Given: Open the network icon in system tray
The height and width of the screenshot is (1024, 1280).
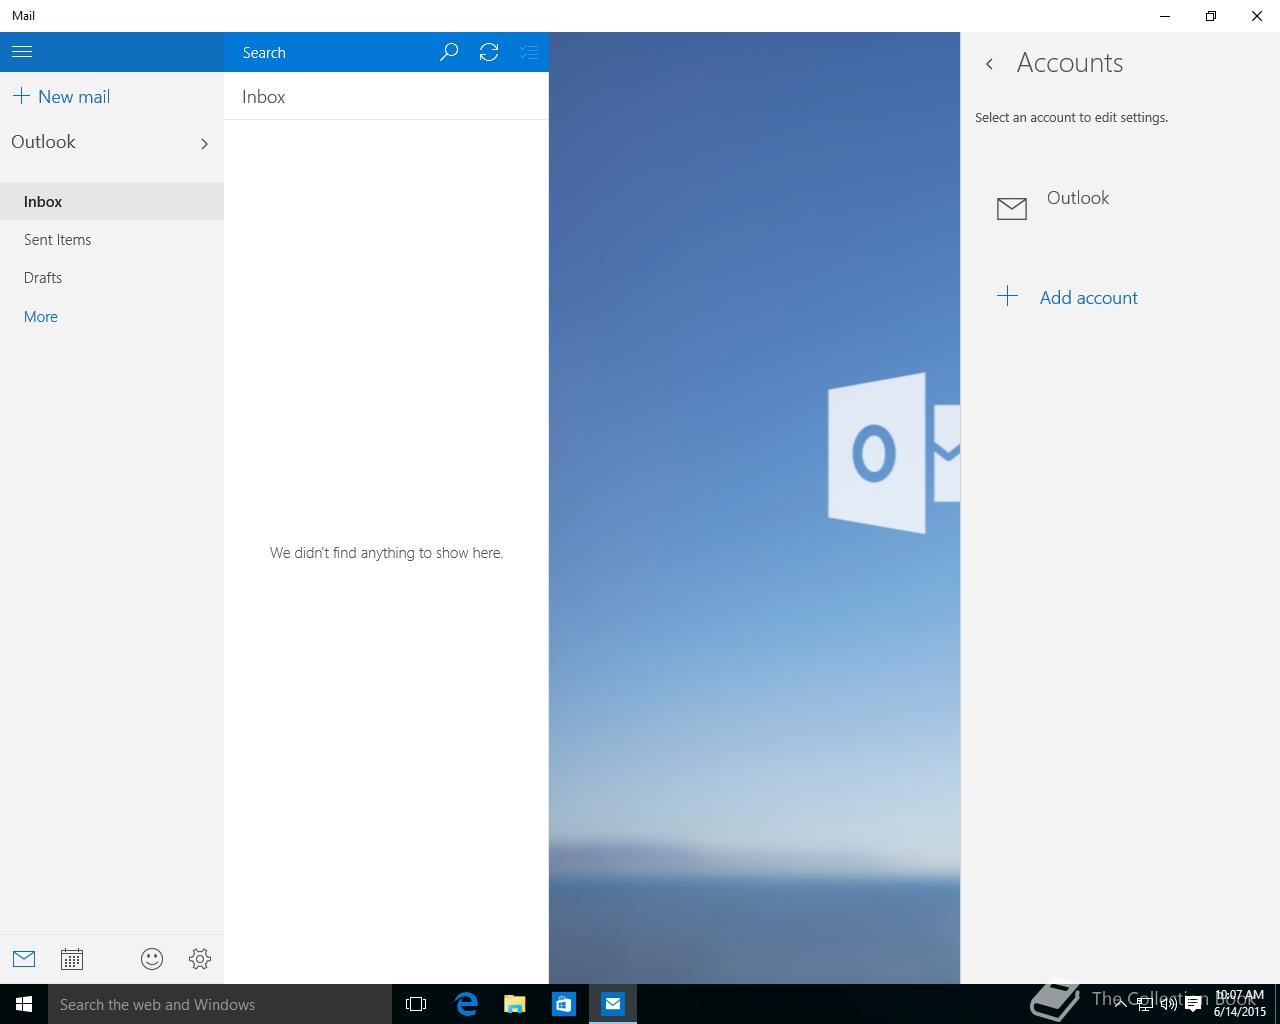Looking at the screenshot, I should point(1144,1004).
